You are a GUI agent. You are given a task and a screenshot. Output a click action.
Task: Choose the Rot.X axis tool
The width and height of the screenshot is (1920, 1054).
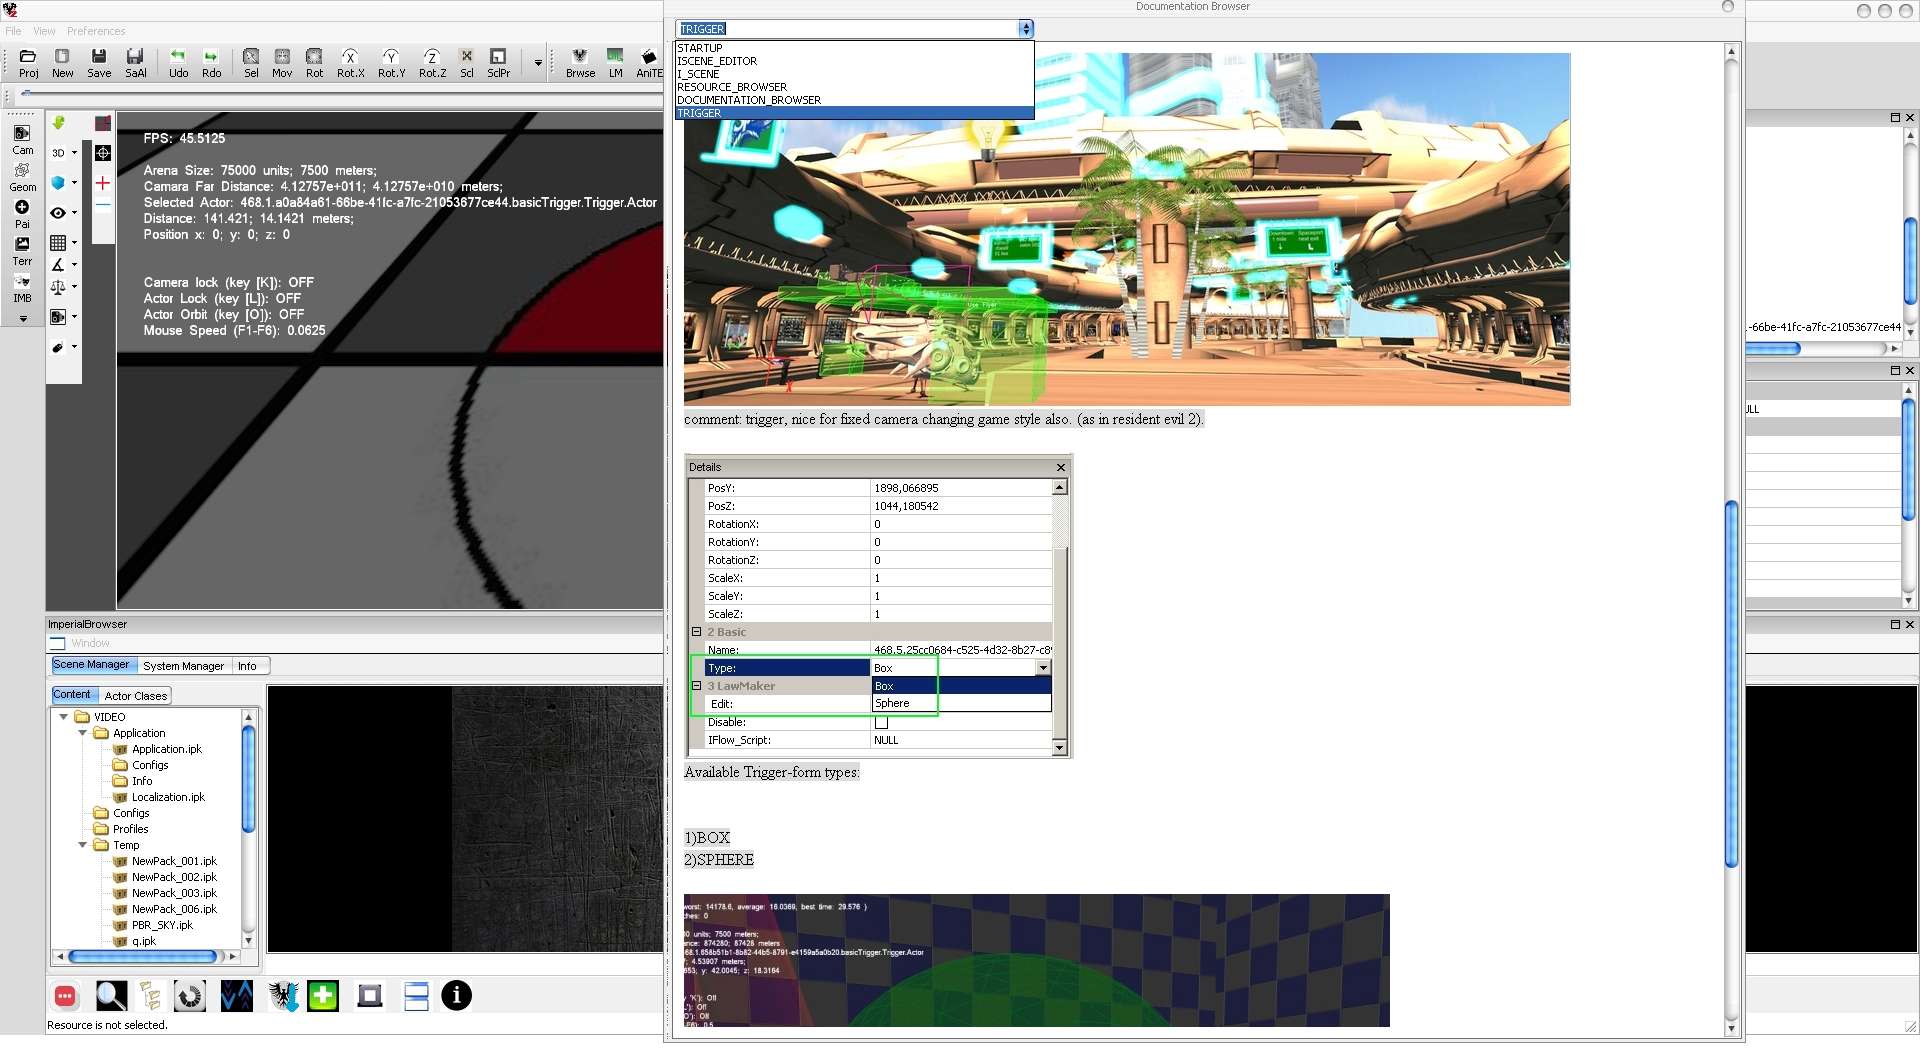point(350,63)
